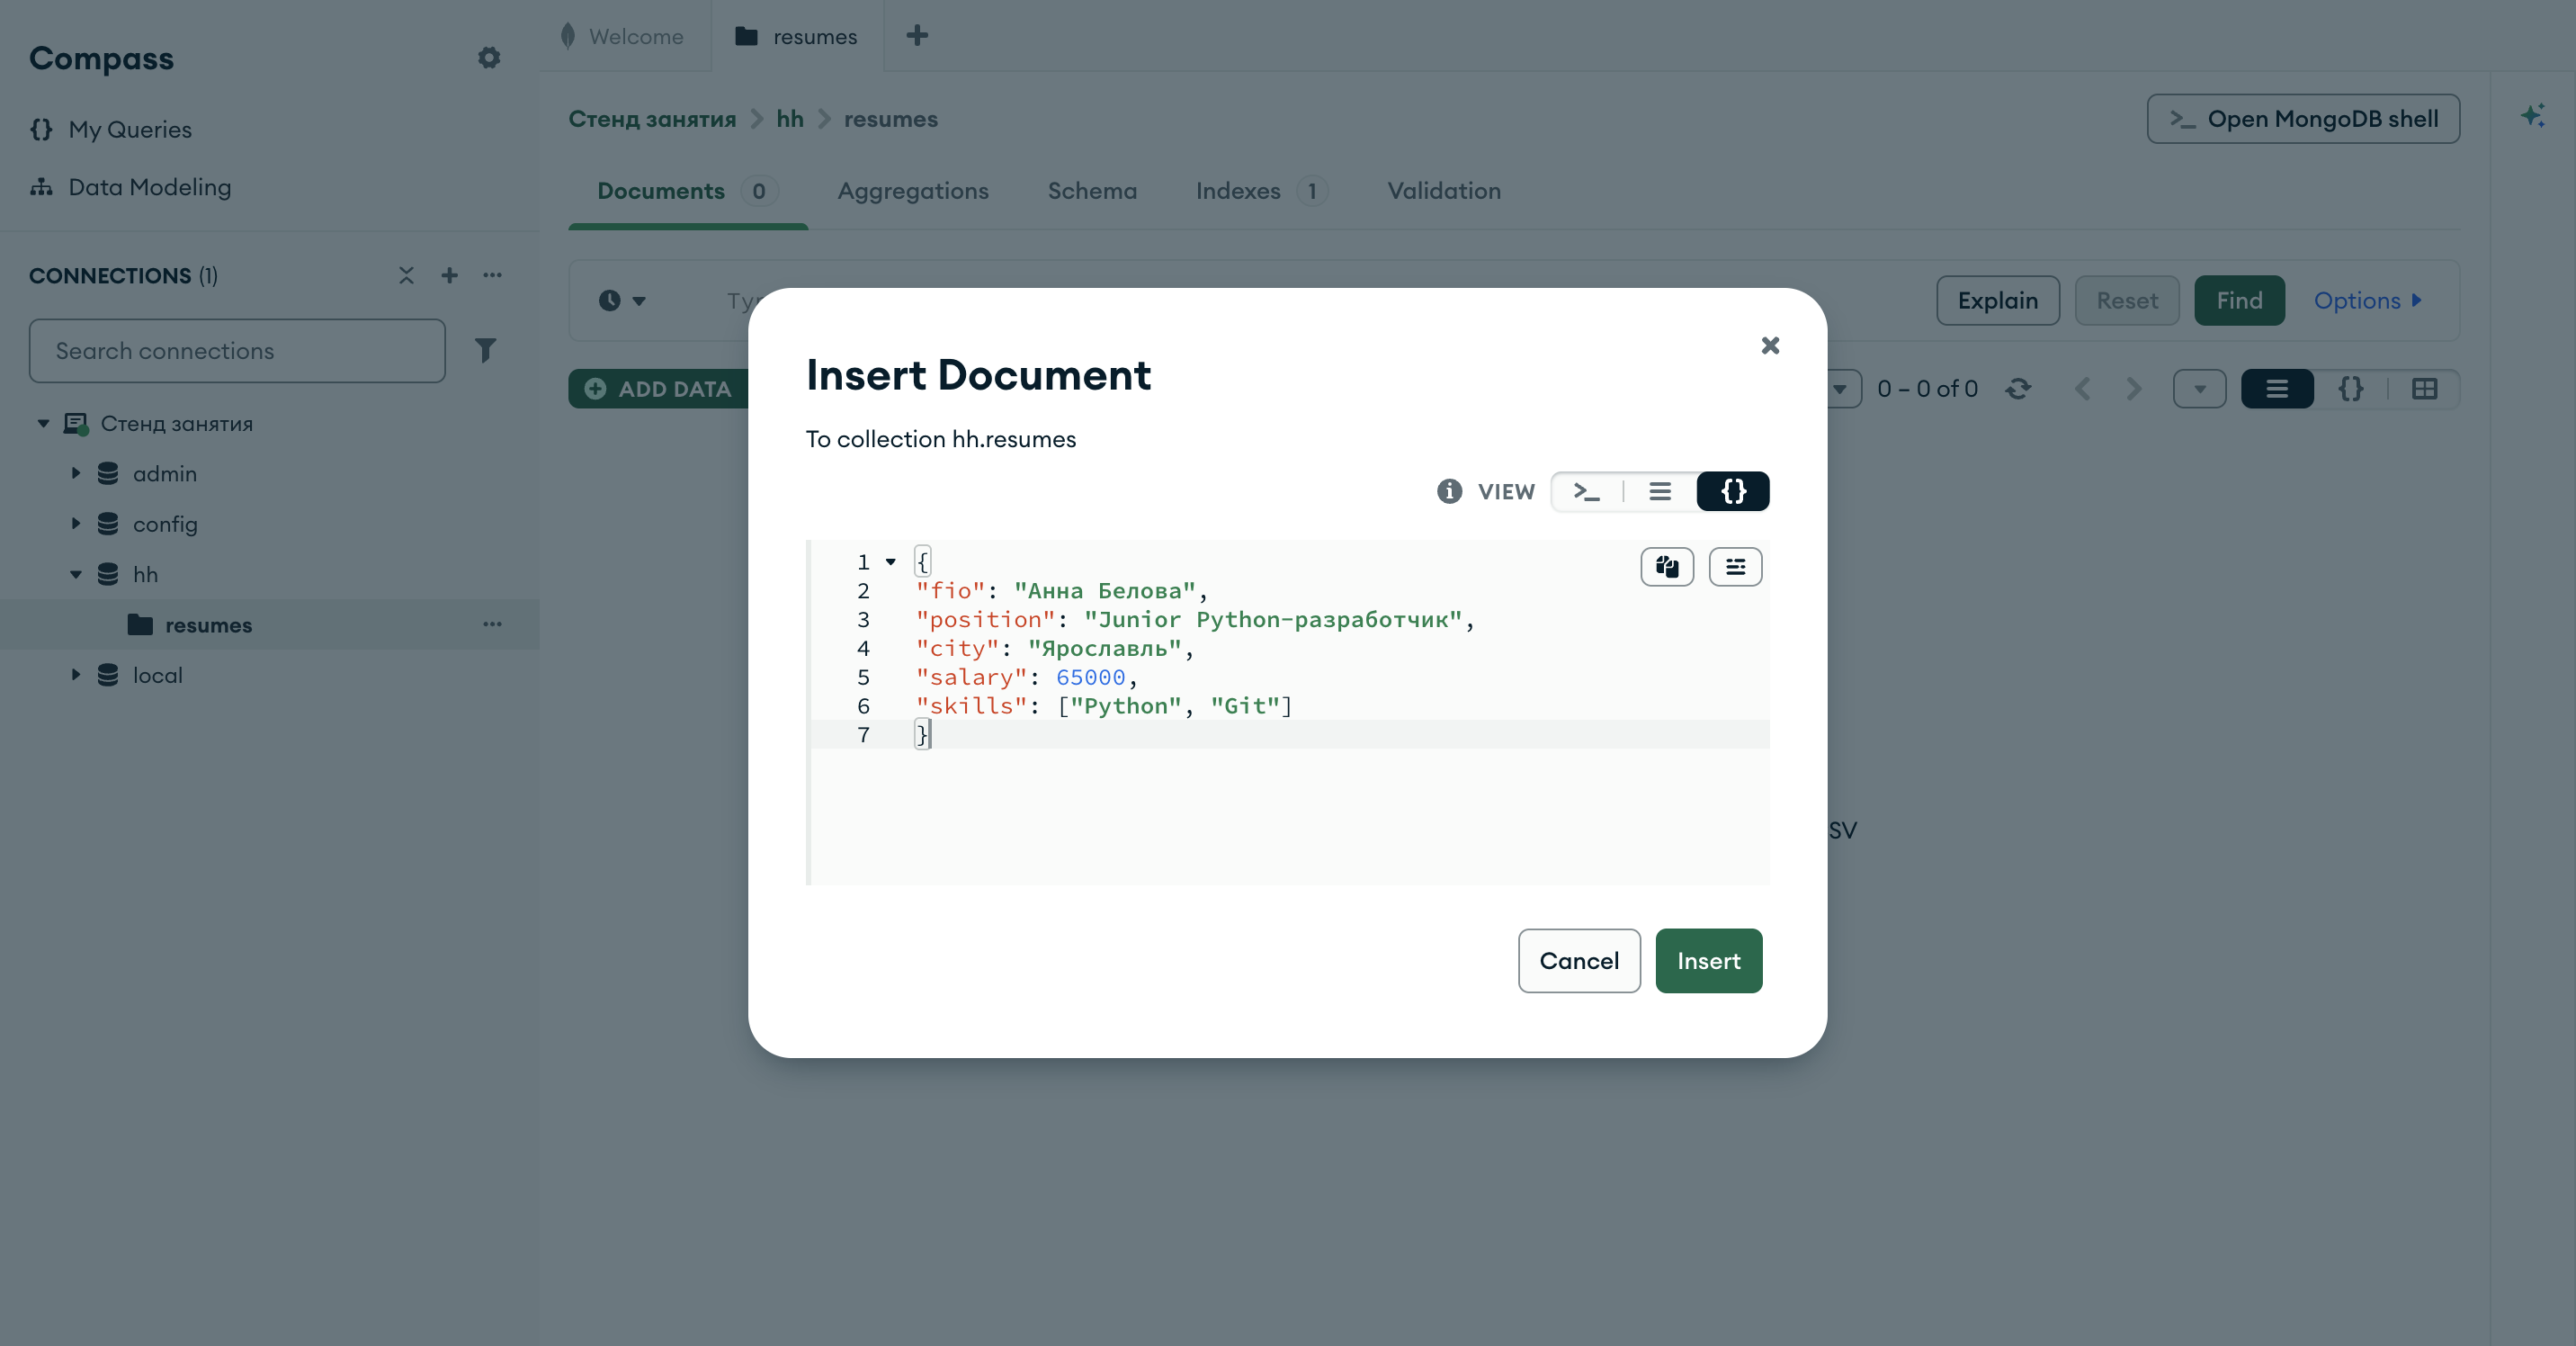Viewport: 2576px width, 1346px height.
Task: Click the Insert button
Action: 1708,960
